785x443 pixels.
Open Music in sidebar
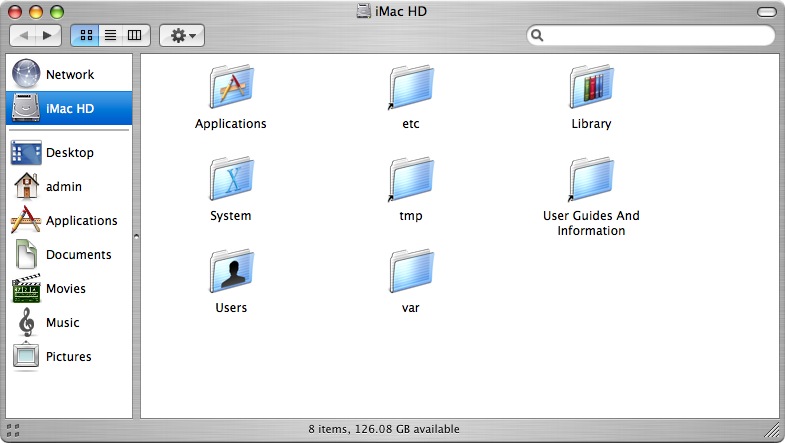pyautogui.click(x=69, y=322)
